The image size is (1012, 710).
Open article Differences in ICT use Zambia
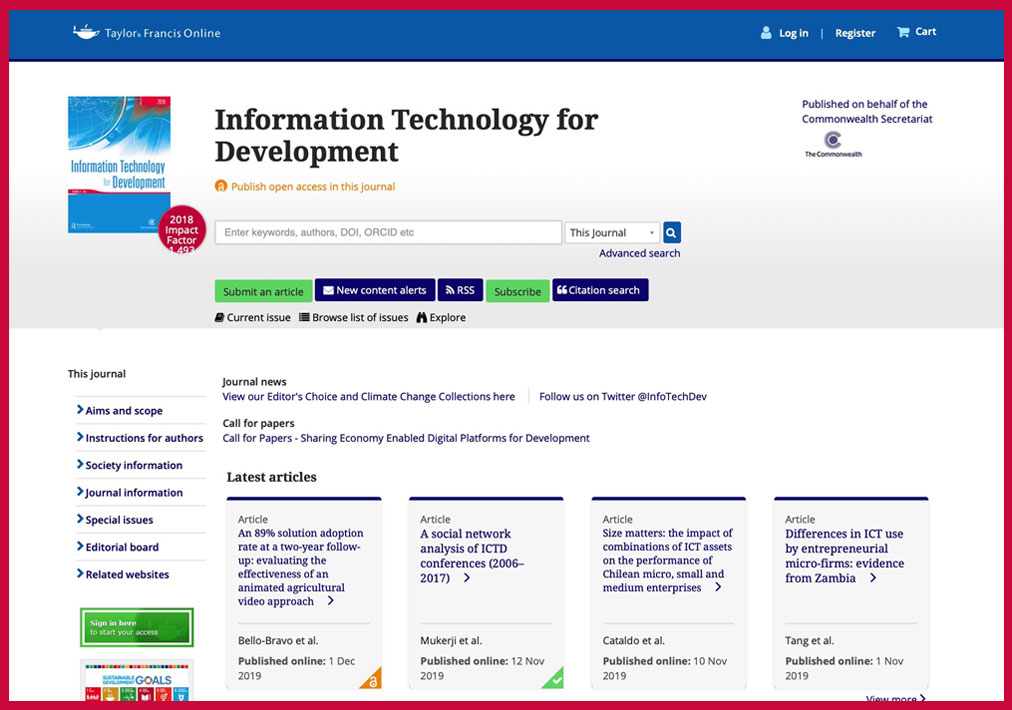pos(844,556)
